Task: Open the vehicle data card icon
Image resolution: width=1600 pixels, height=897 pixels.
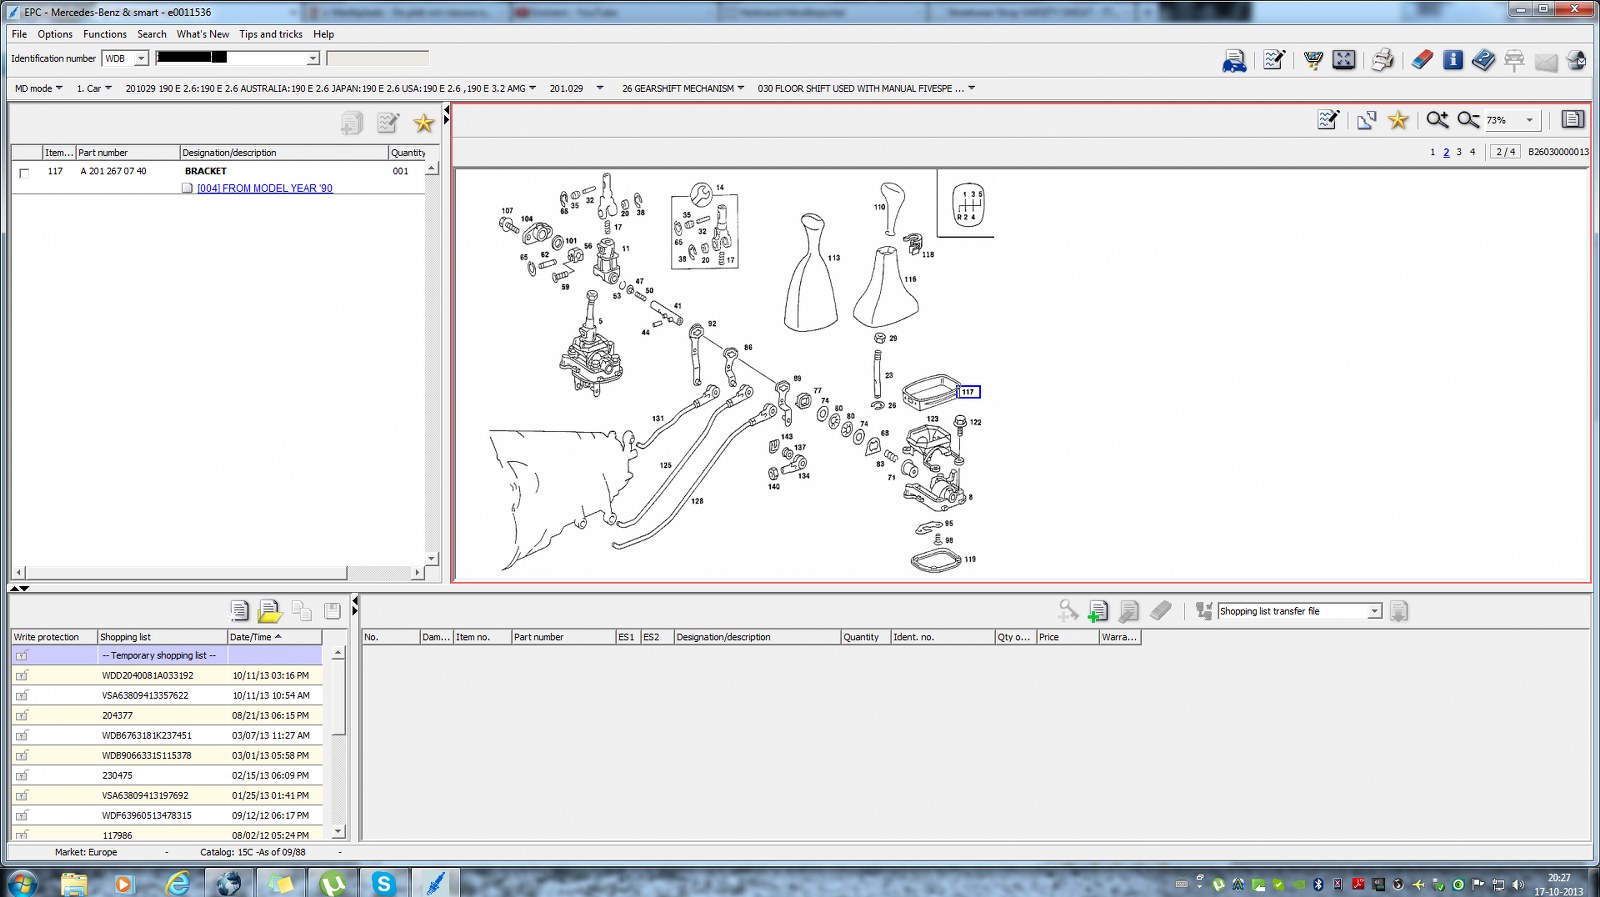Action: [x=1234, y=61]
